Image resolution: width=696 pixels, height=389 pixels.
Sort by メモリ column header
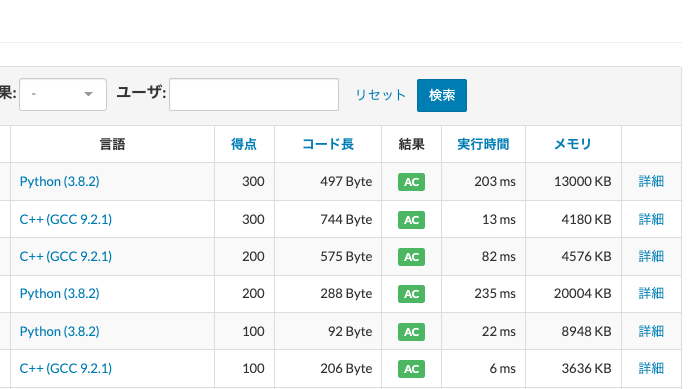point(573,144)
